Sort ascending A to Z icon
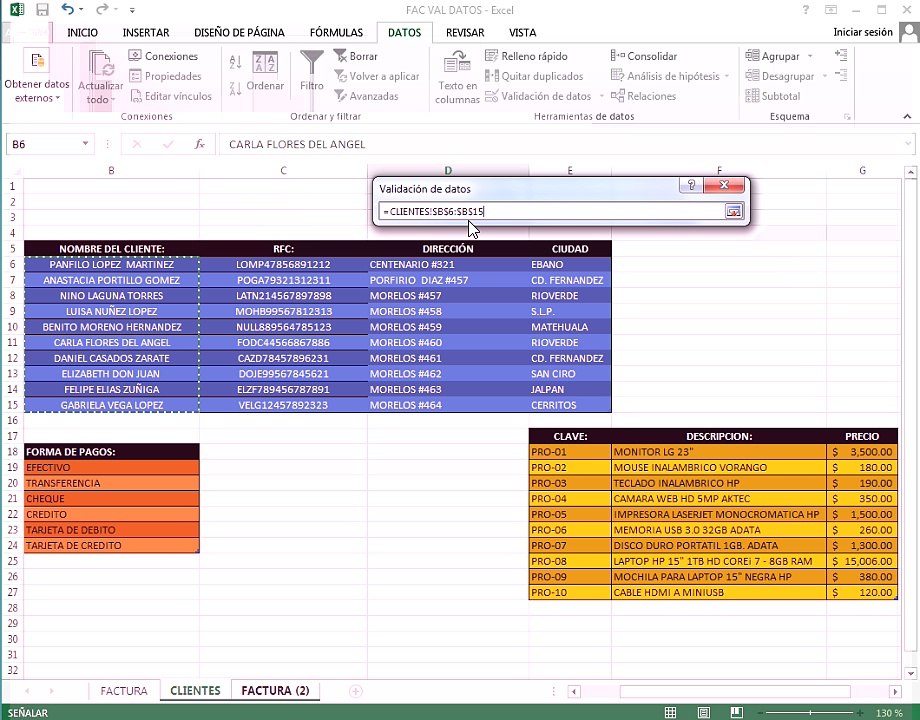The height and width of the screenshot is (720, 920). pos(236,62)
